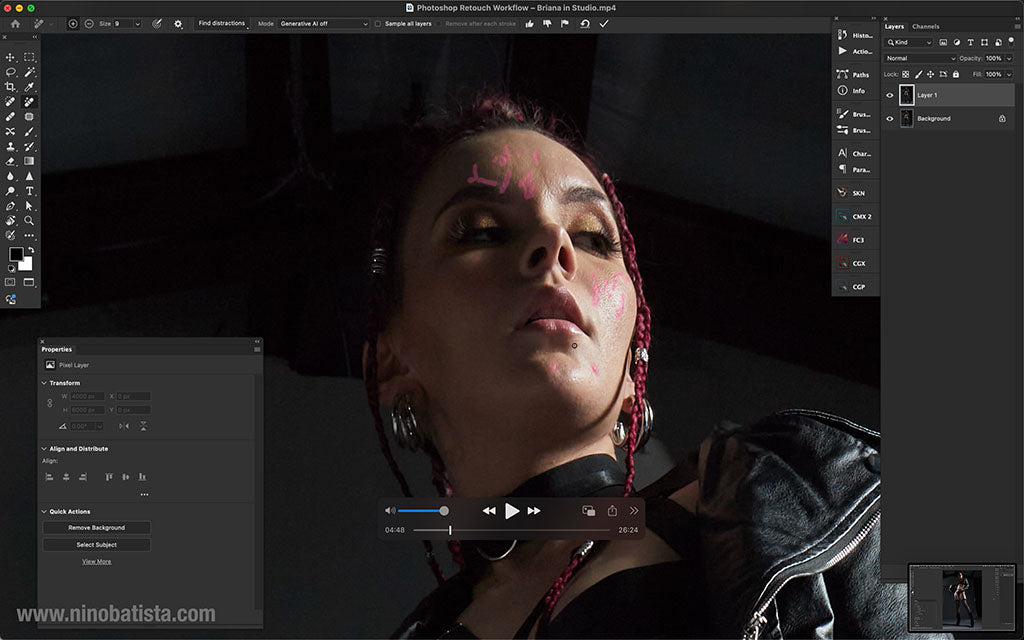Select the Crop tool

click(11, 88)
